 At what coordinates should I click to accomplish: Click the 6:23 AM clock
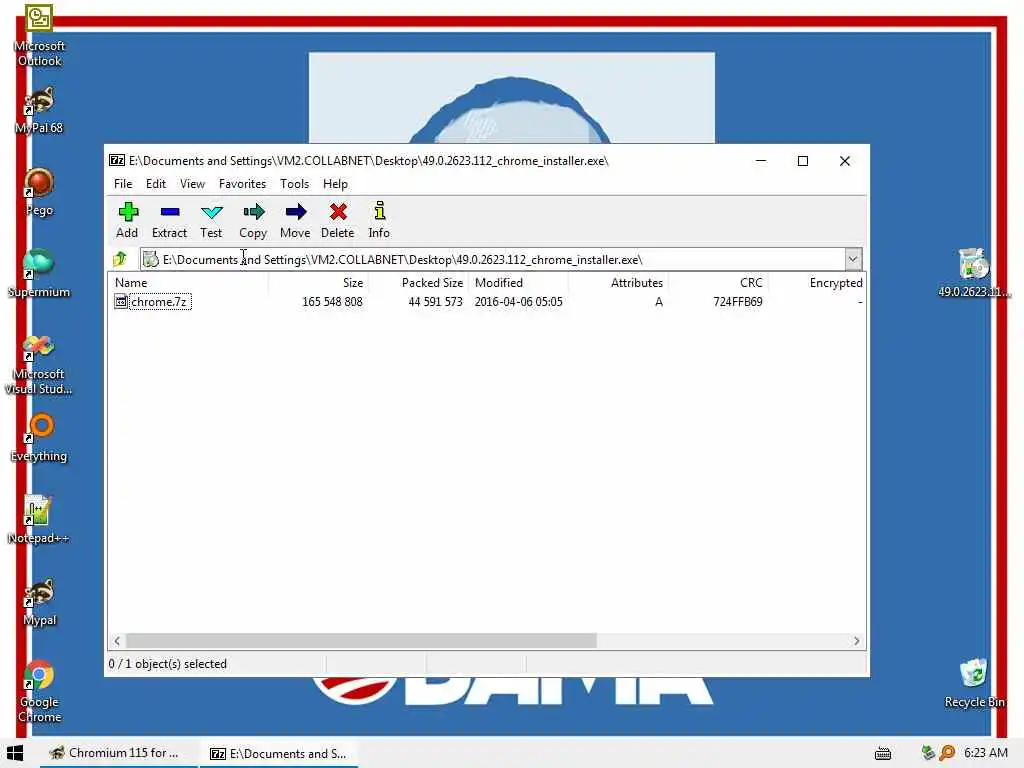(x=986, y=753)
